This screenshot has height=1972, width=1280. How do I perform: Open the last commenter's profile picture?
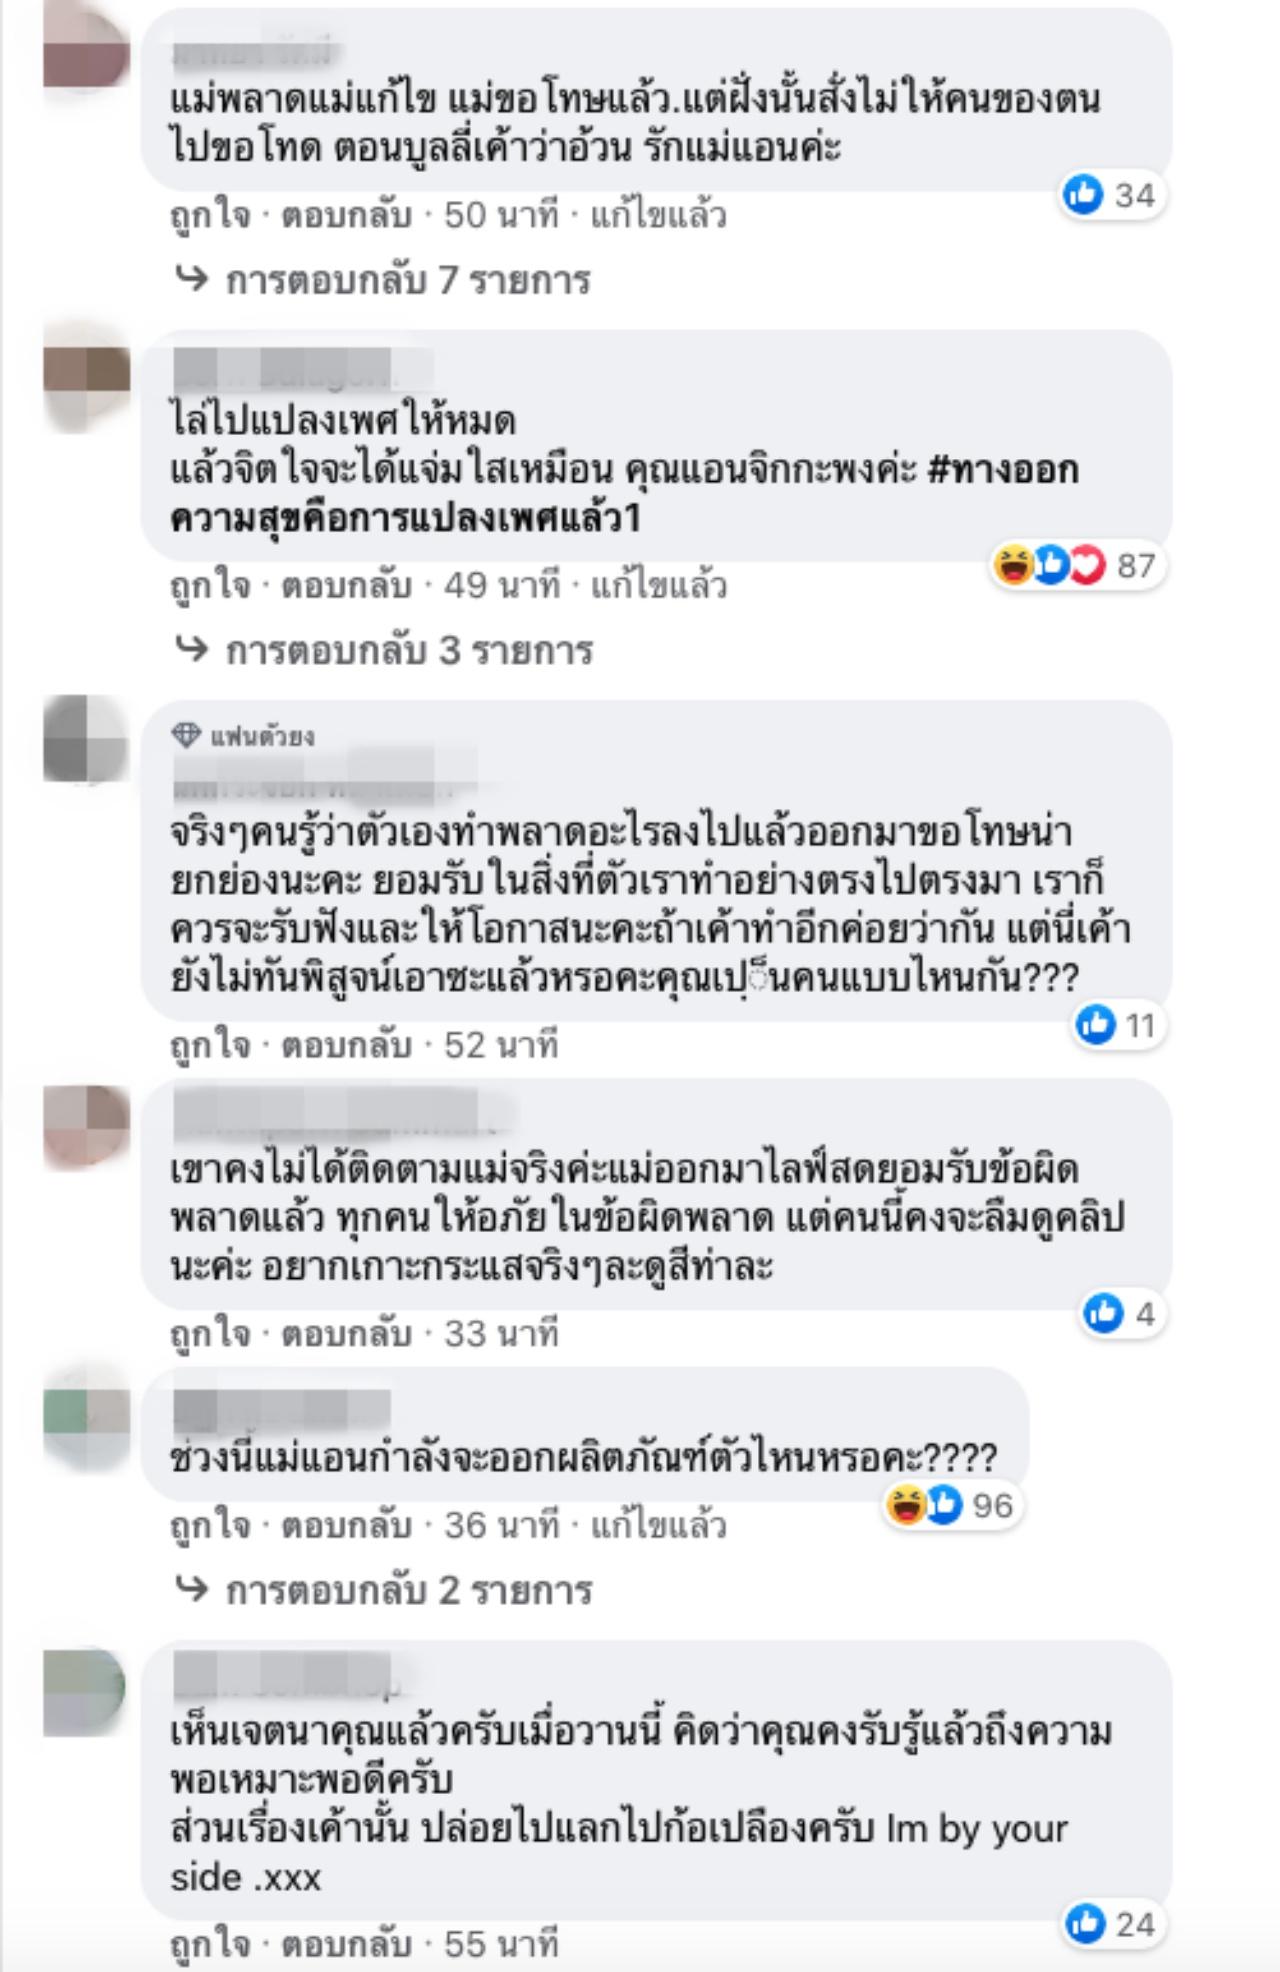point(87,1692)
